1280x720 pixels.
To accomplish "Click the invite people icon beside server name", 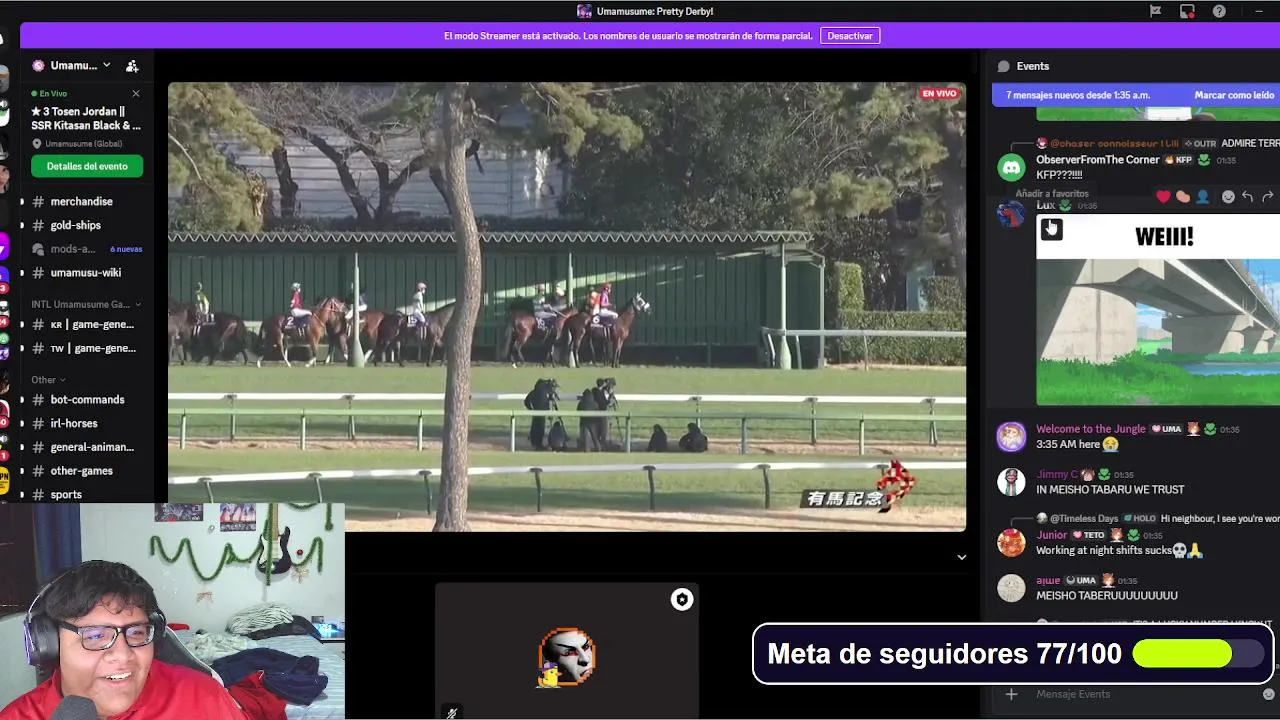I will click(x=132, y=66).
